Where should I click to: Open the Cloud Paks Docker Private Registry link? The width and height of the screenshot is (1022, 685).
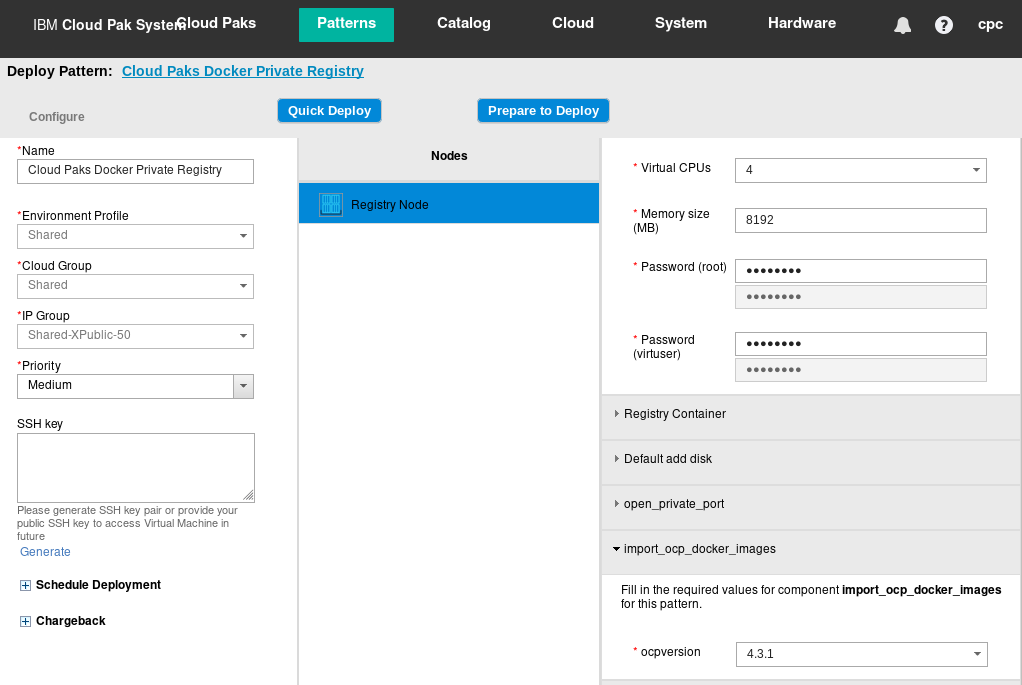tap(242, 71)
